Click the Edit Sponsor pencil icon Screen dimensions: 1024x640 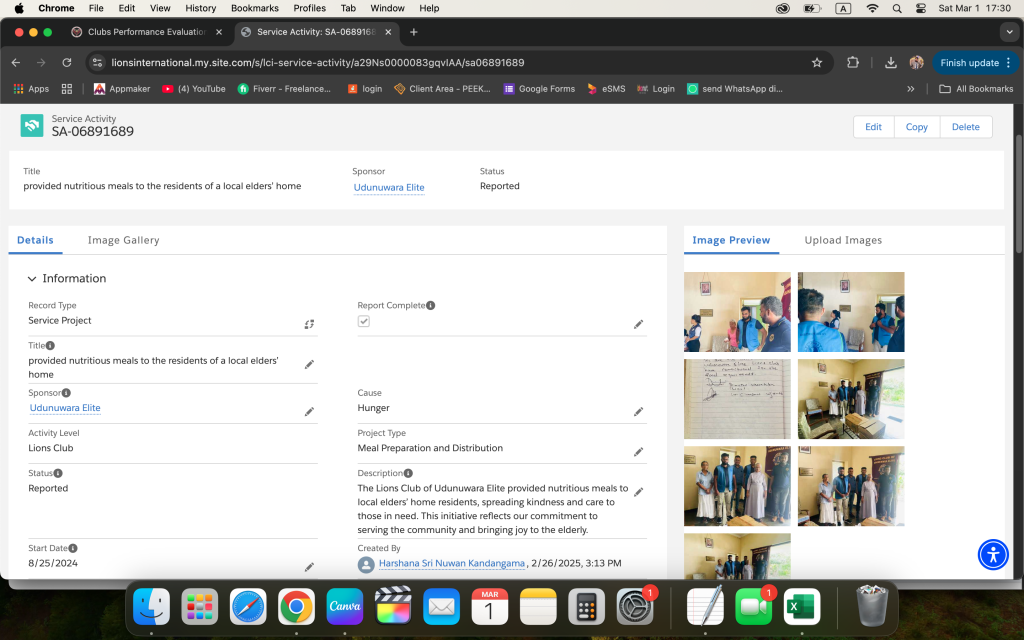coord(310,411)
